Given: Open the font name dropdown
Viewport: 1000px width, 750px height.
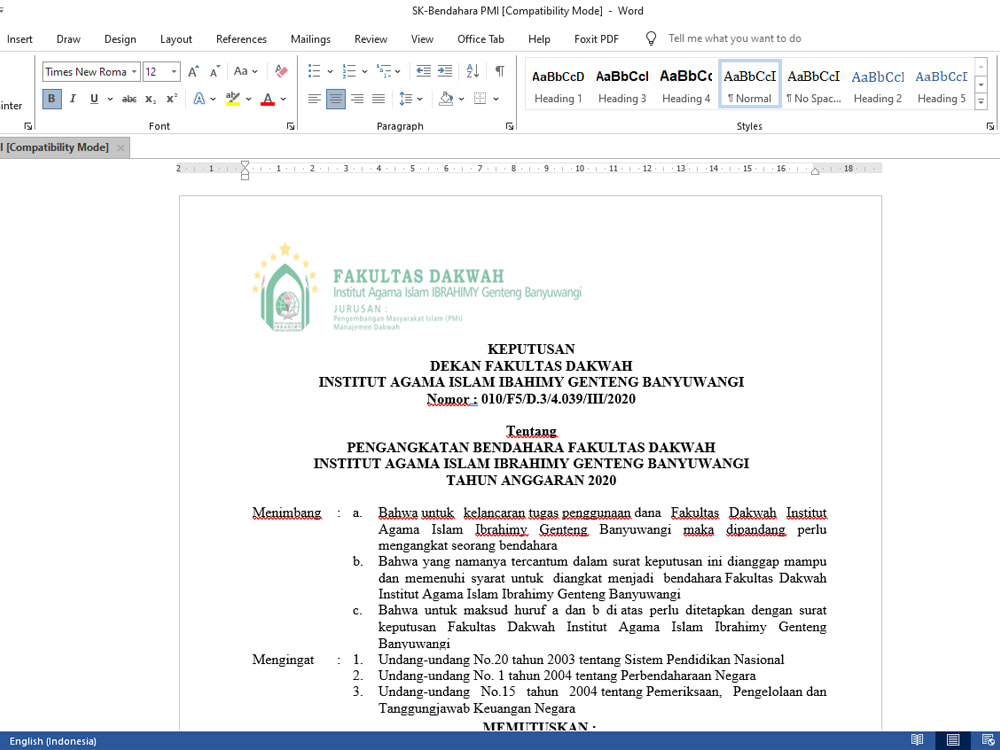Looking at the screenshot, I should click(x=134, y=72).
